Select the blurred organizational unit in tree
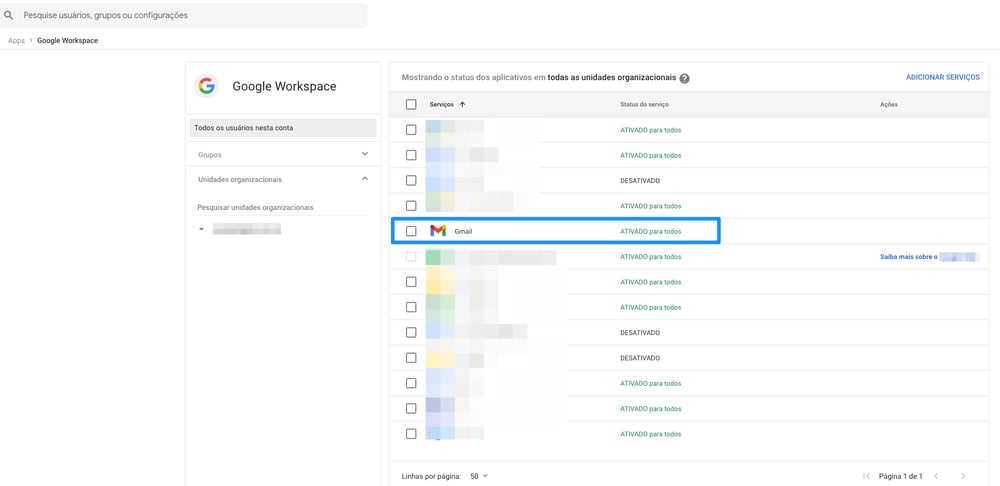 [247, 229]
